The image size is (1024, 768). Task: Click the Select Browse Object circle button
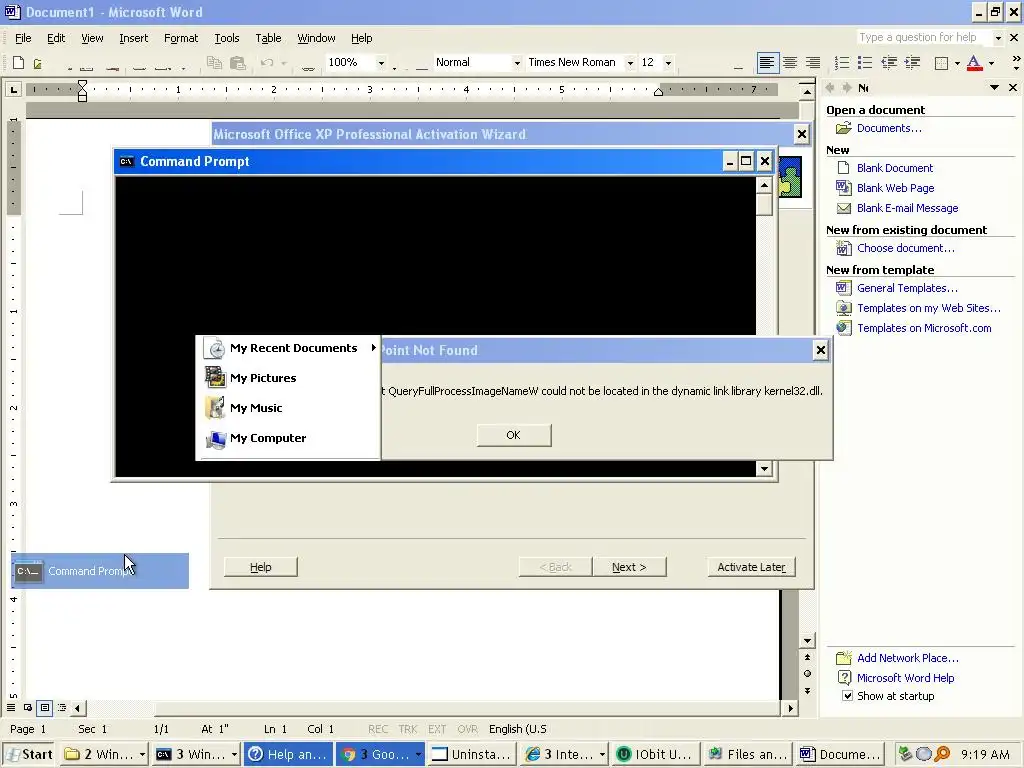[807, 673]
